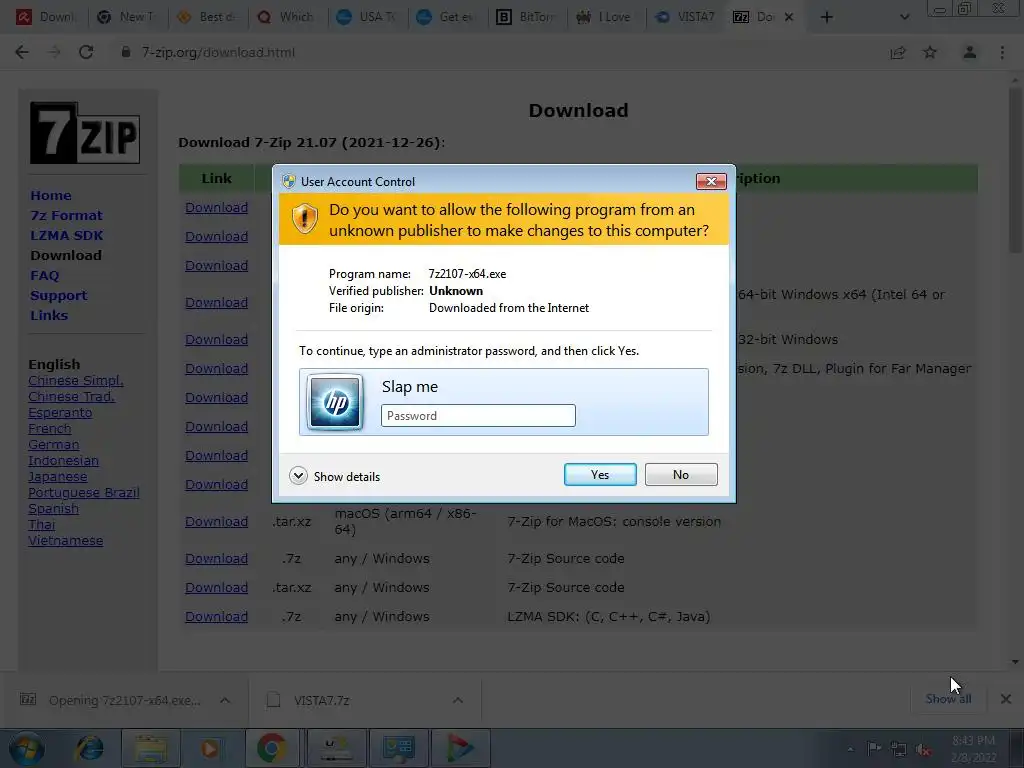This screenshot has height=768, width=1024.
Task: Select French language link
Action: coord(50,428)
